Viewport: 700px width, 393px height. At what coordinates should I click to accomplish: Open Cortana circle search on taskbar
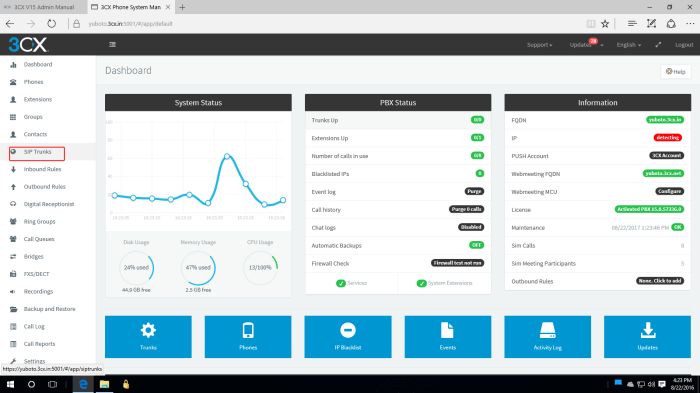pos(31,384)
